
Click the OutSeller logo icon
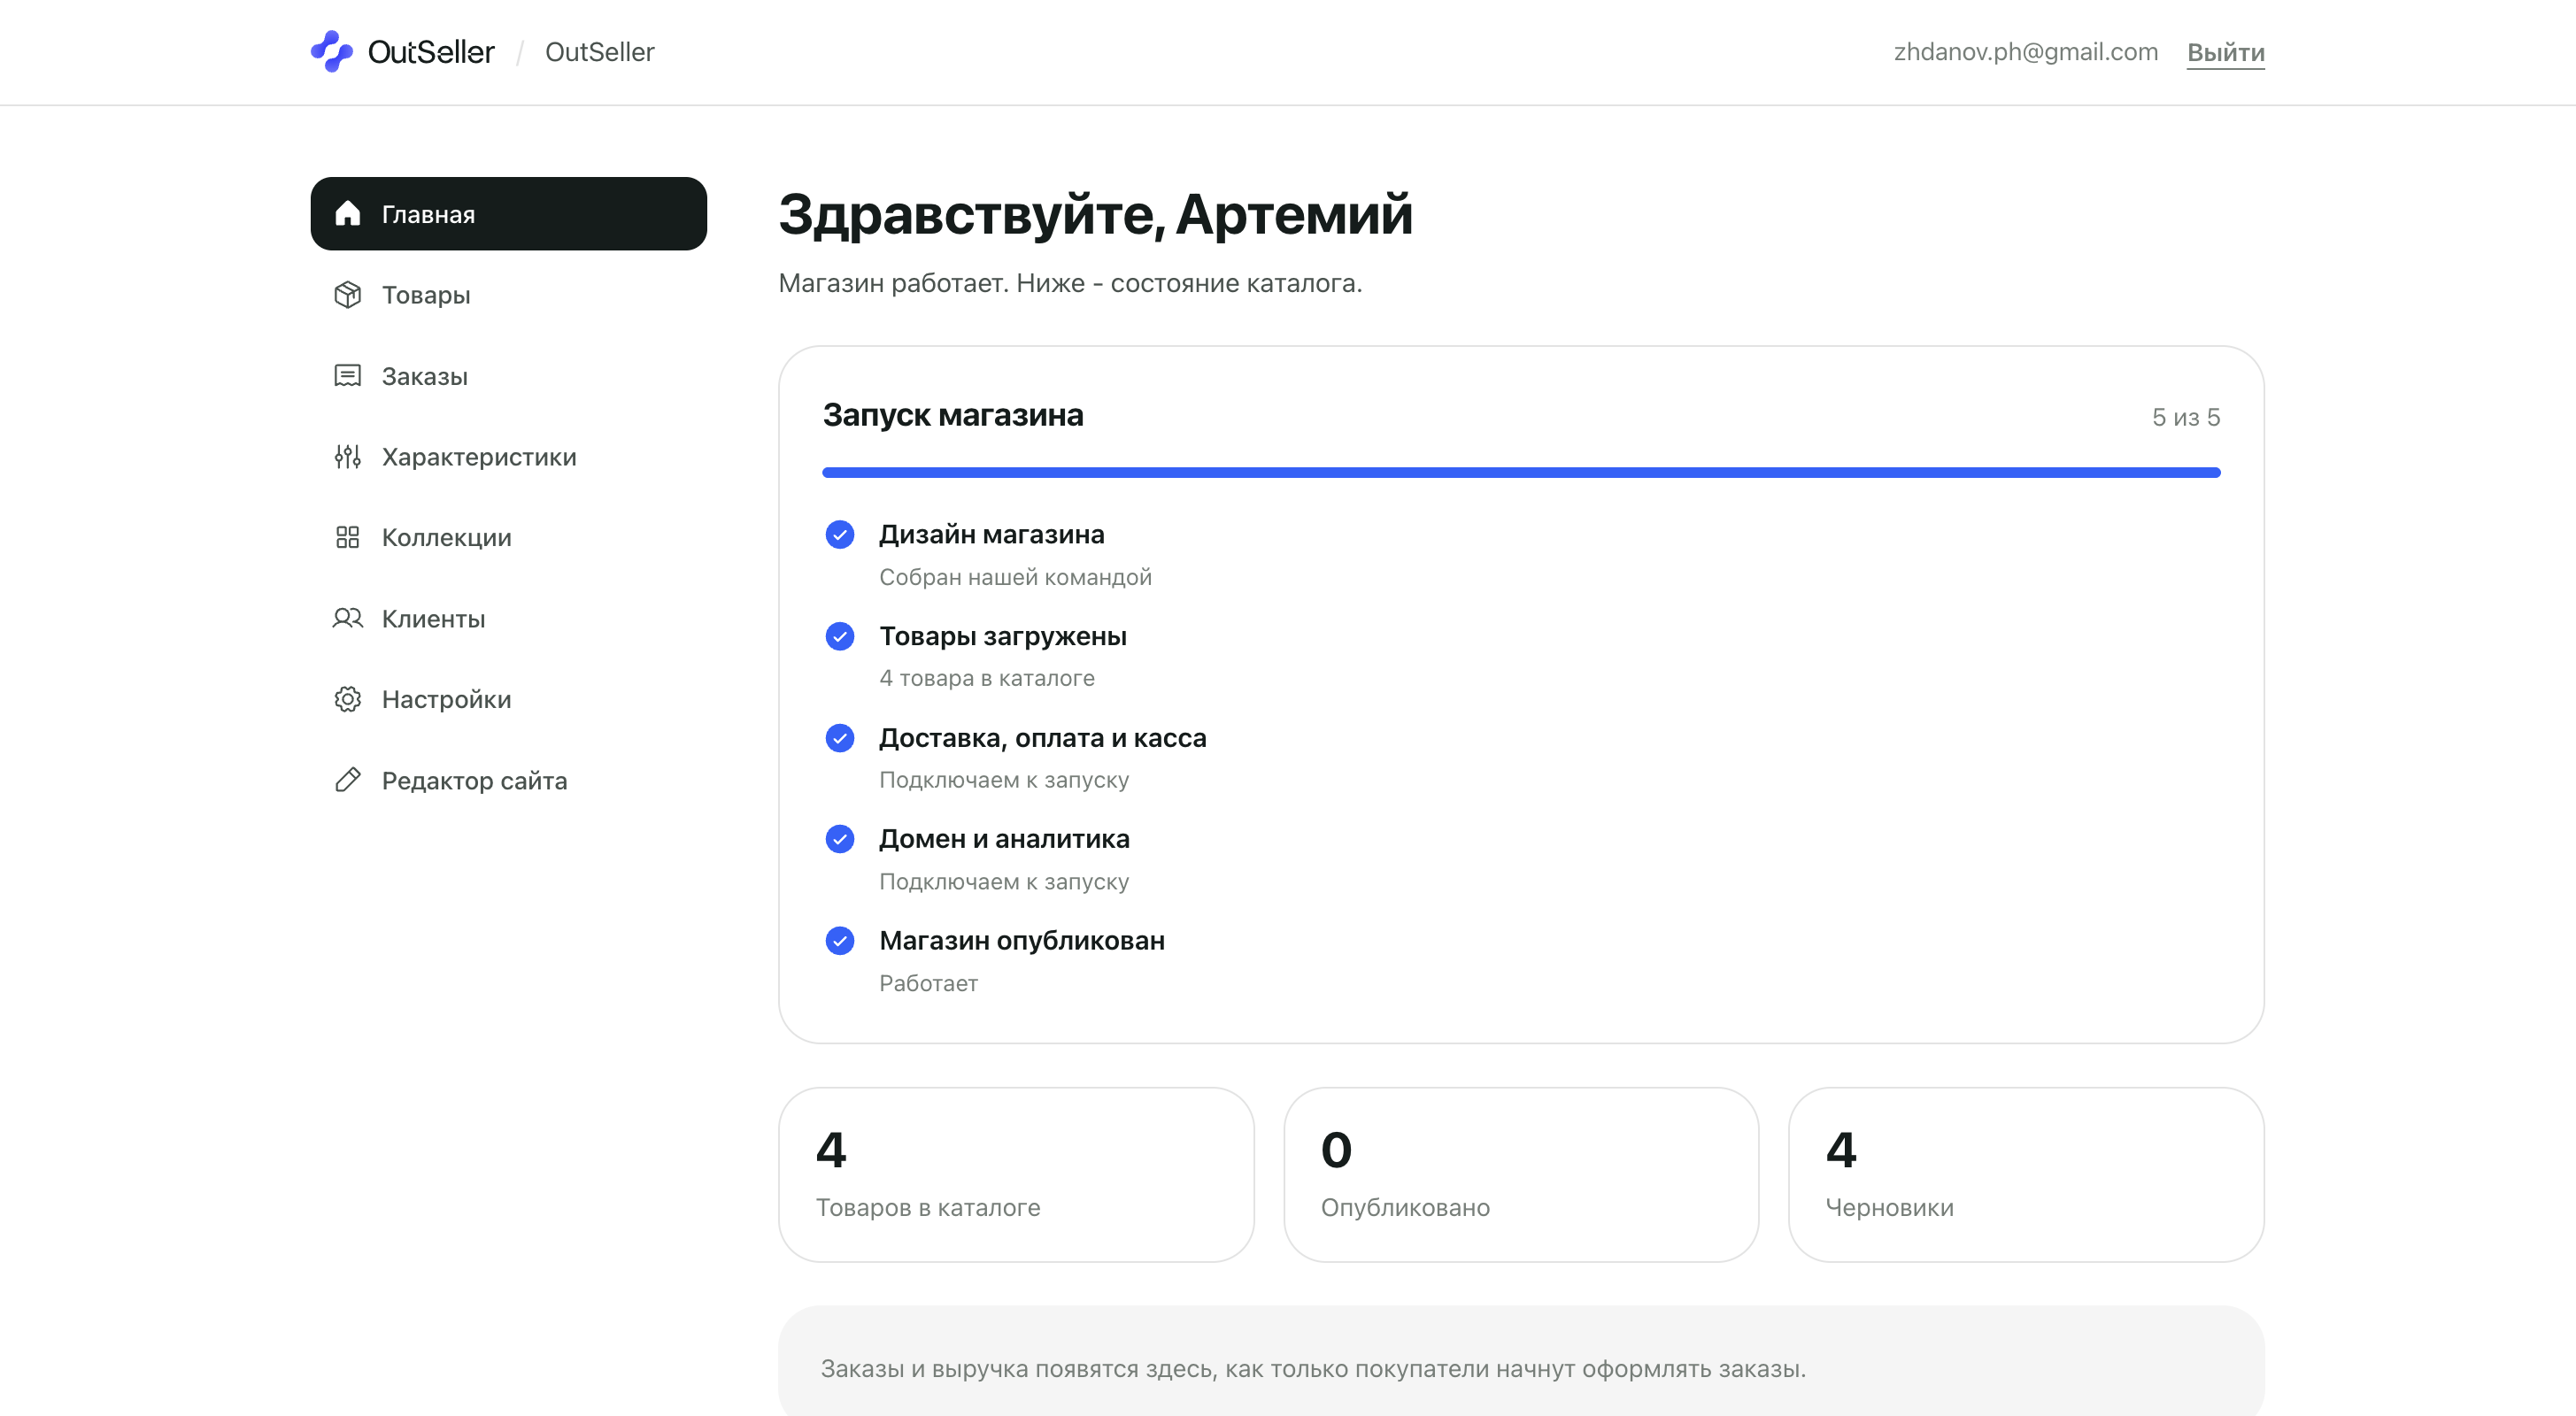pos(332,51)
